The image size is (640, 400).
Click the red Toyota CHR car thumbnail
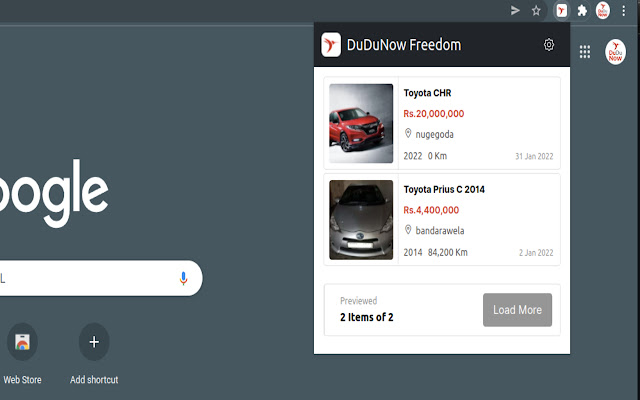361,123
